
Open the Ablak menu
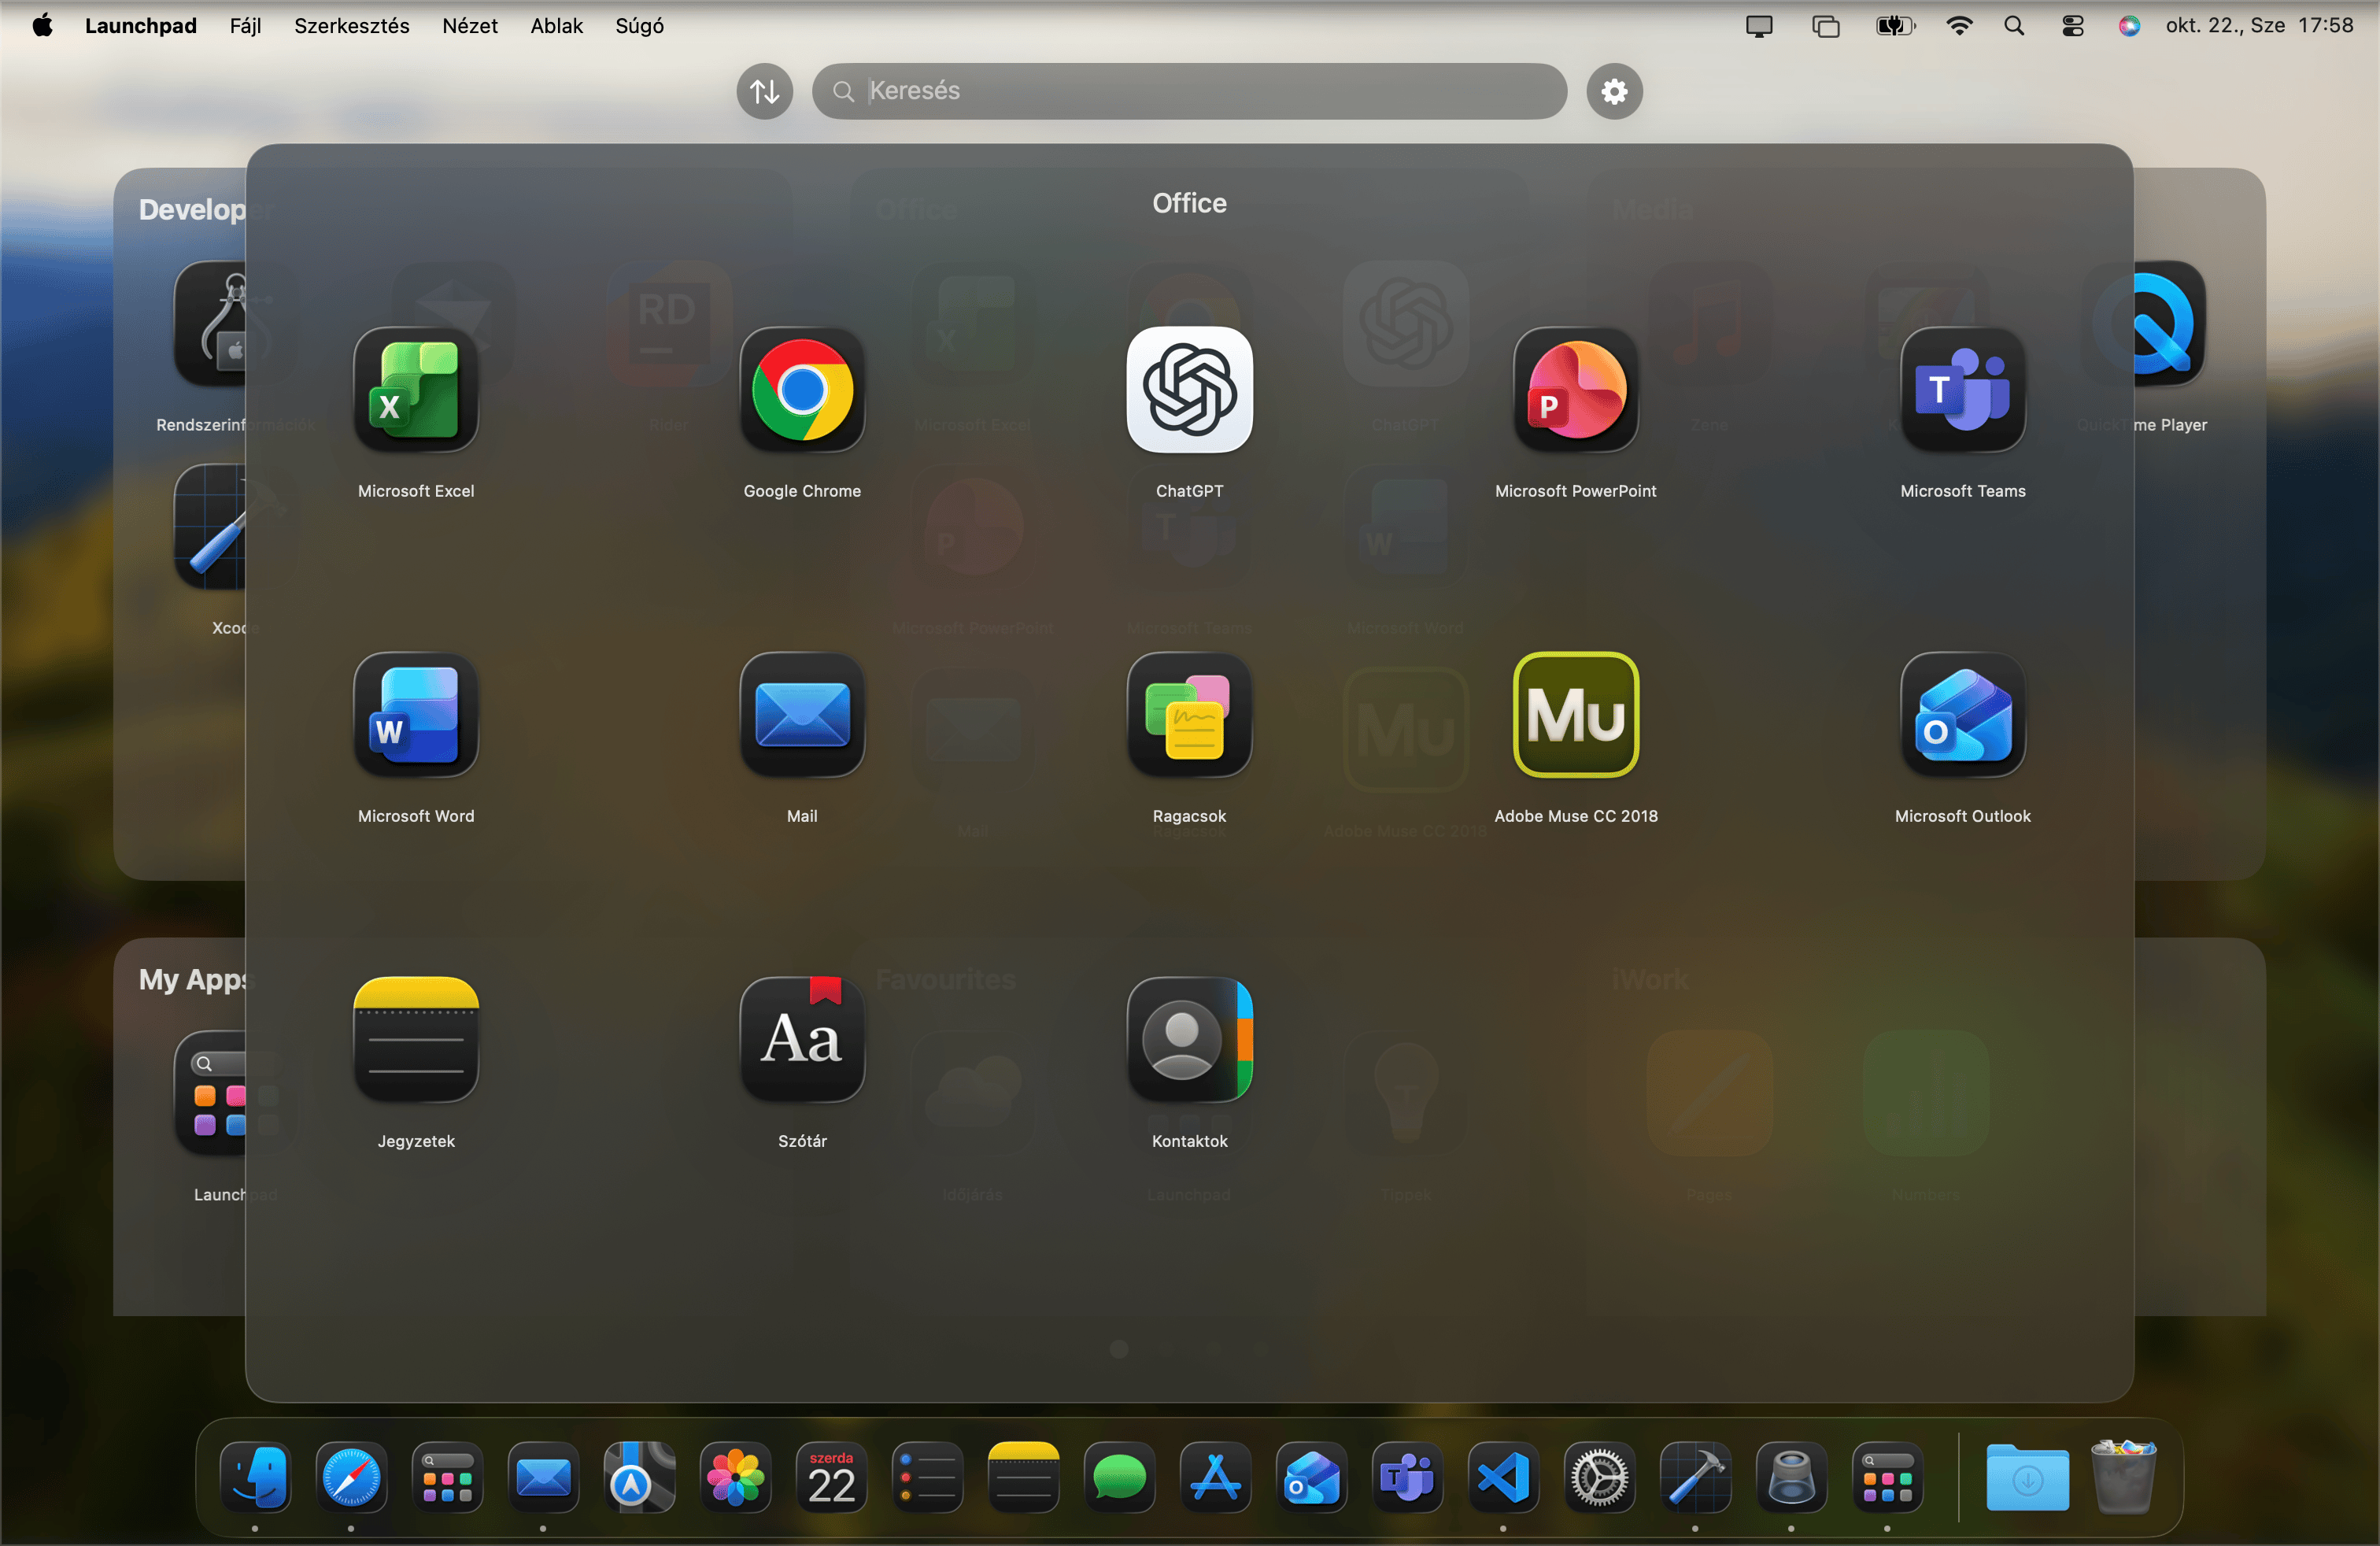point(556,26)
